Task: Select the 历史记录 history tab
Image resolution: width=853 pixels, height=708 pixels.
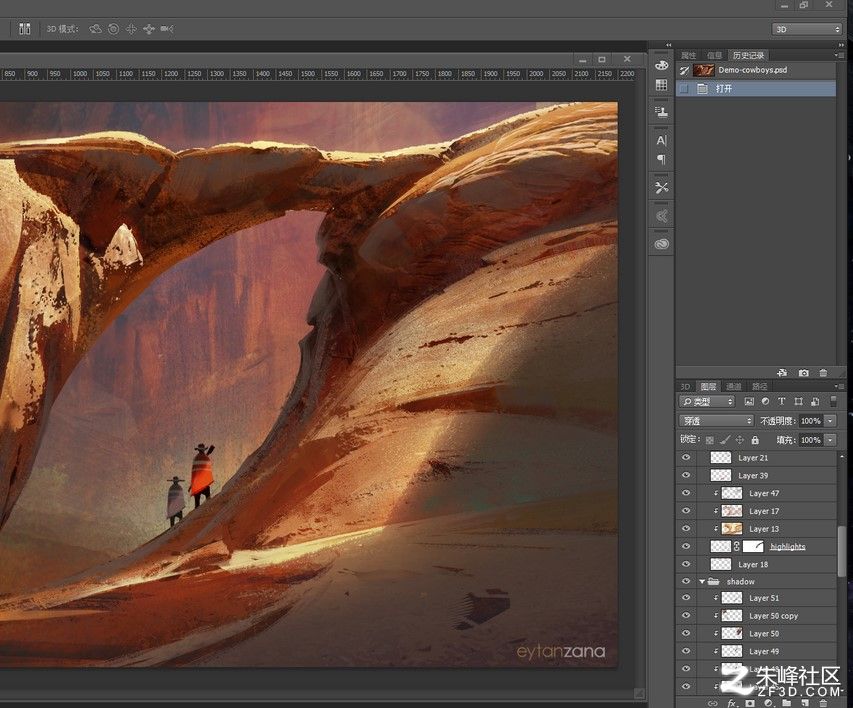Action: [748, 55]
